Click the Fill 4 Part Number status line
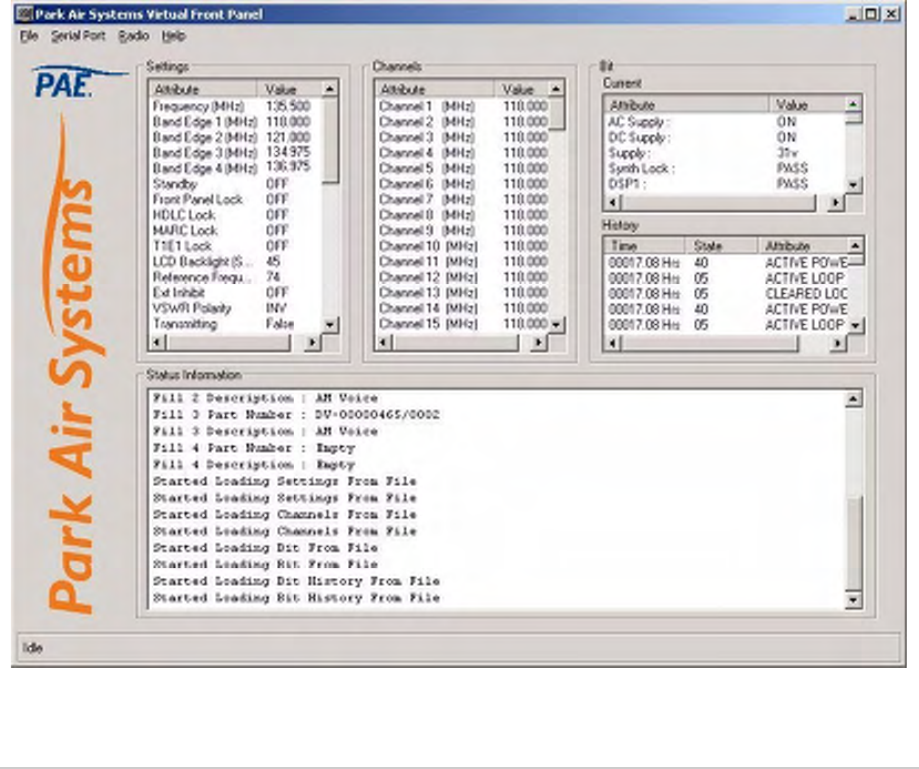919x769 pixels. point(254,448)
